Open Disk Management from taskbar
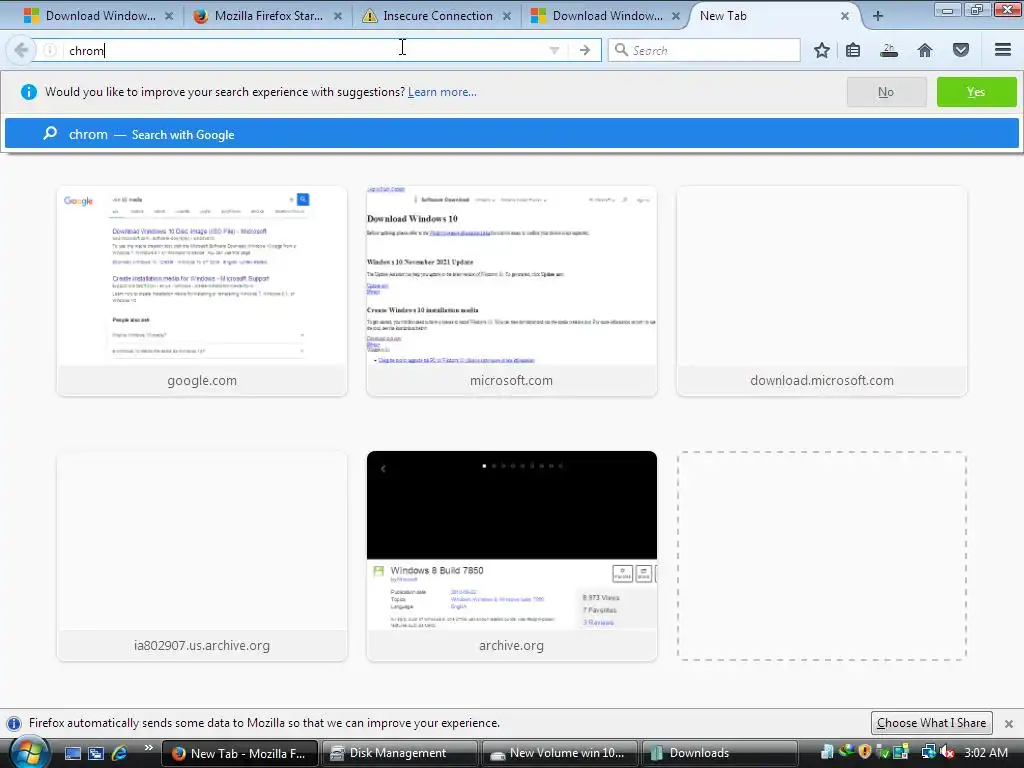The height and width of the screenshot is (768, 1024). [x=398, y=753]
